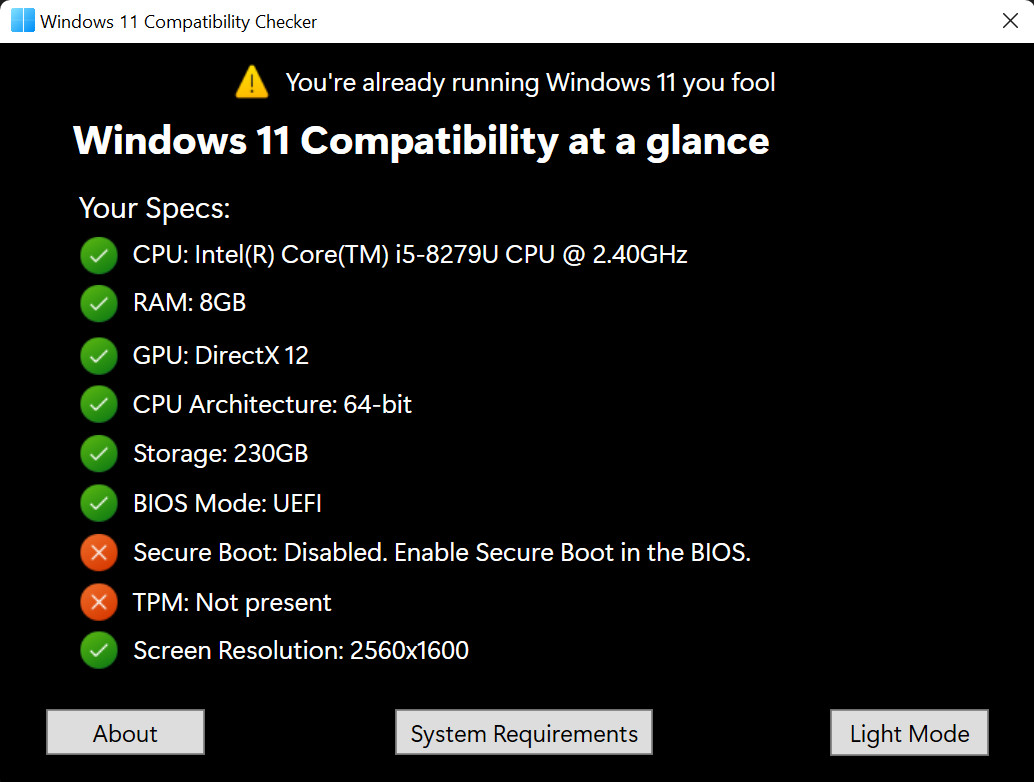Click the green check icon beside CPU
This screenshot has width=1034, height=782.
point(99,255)
